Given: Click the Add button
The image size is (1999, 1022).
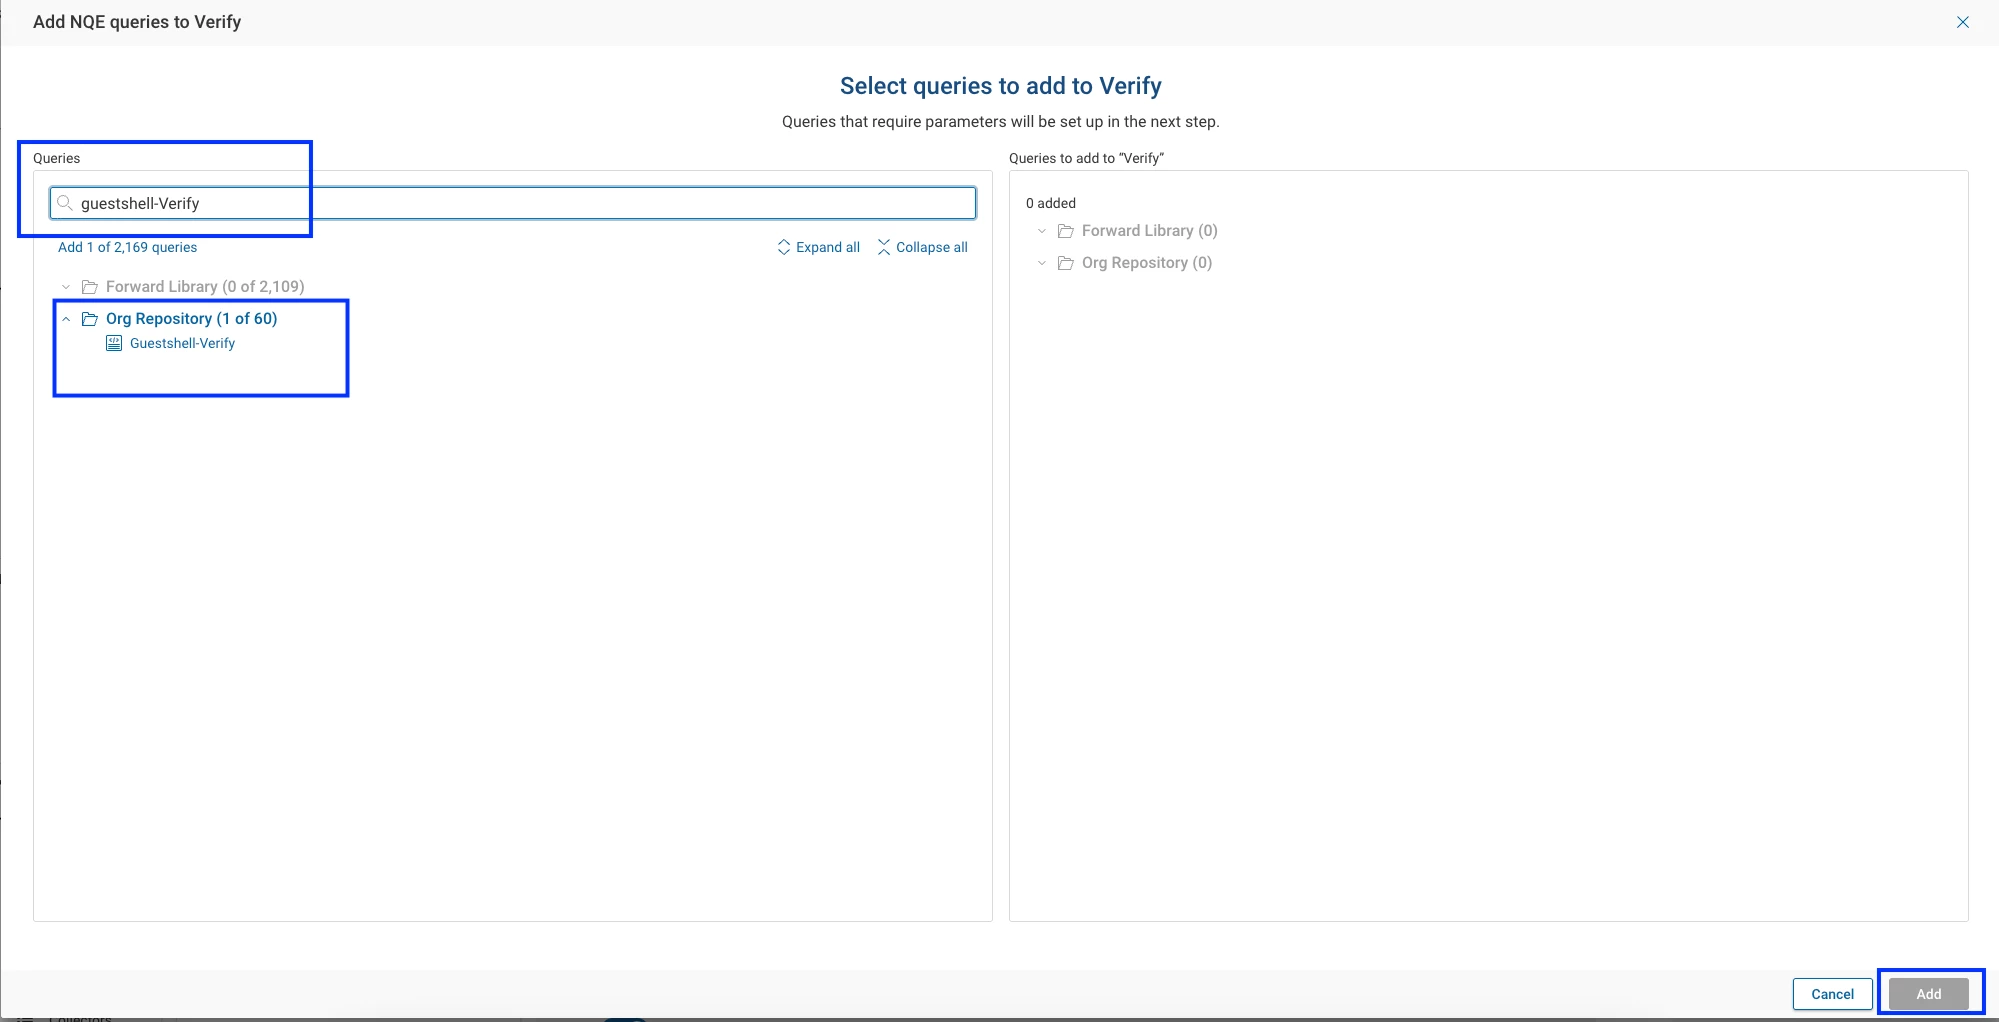Looking at the screenshot, I should click(1928, 994).
